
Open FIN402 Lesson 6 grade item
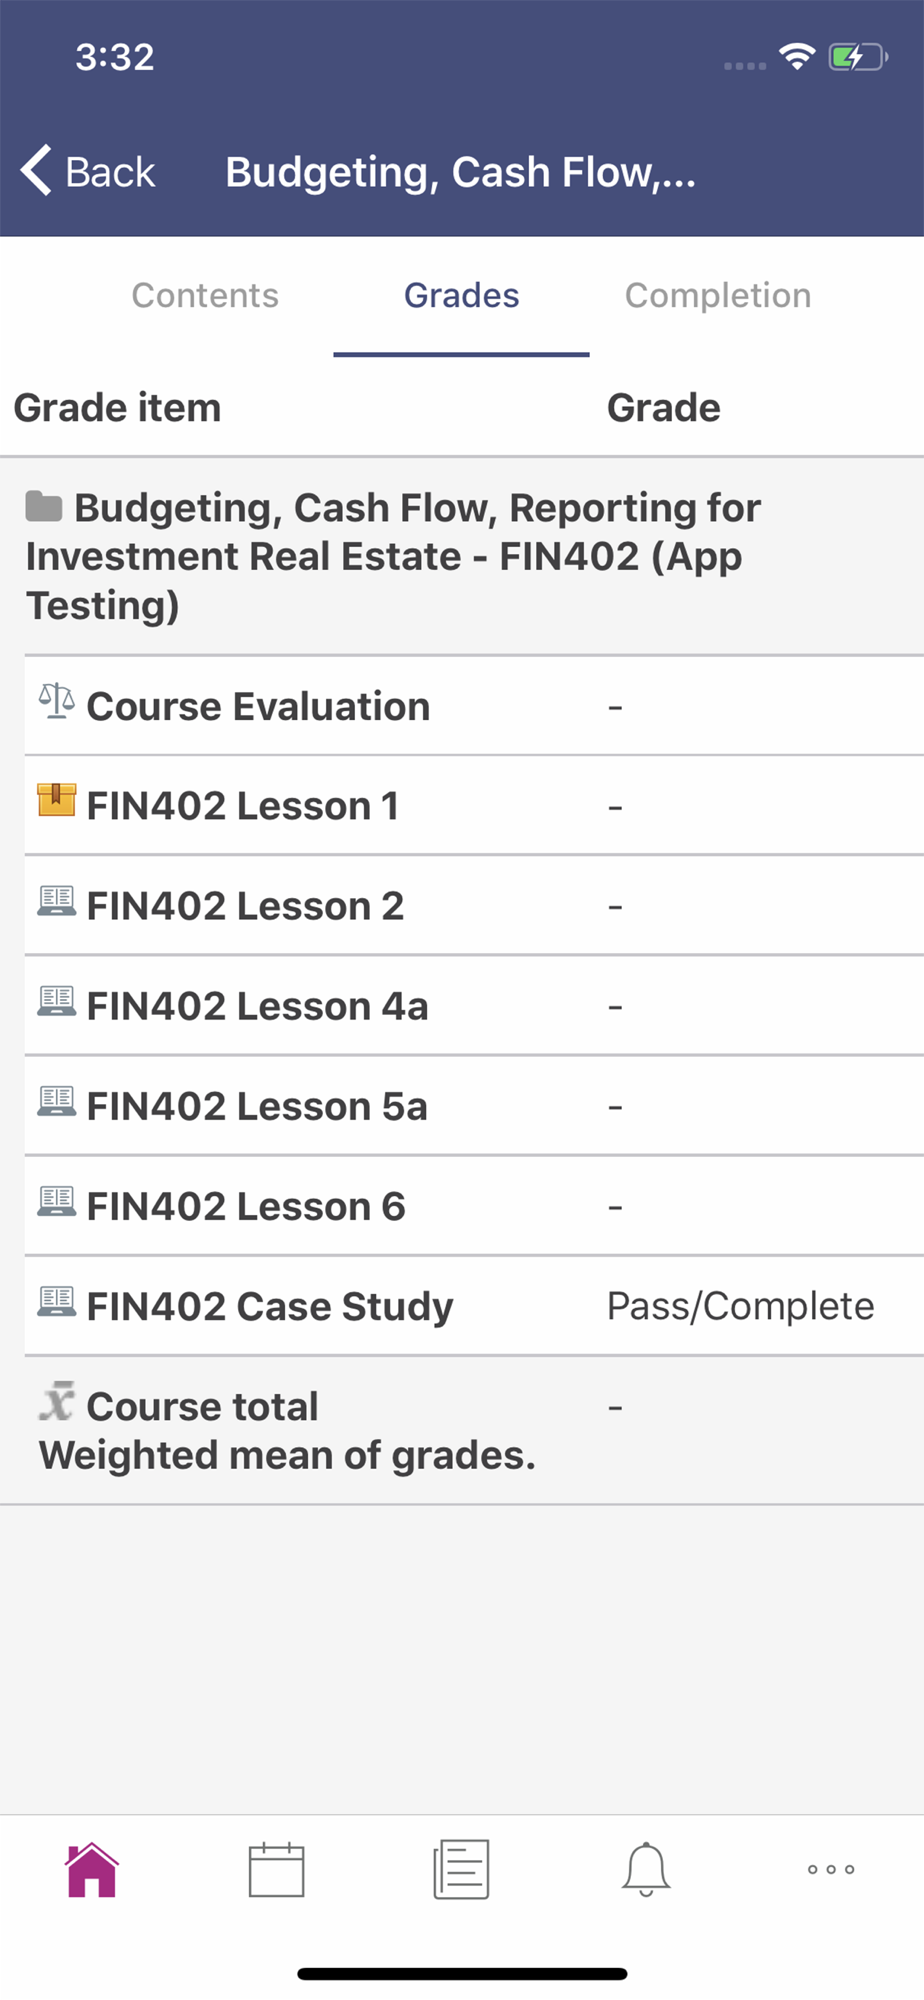246,1207
